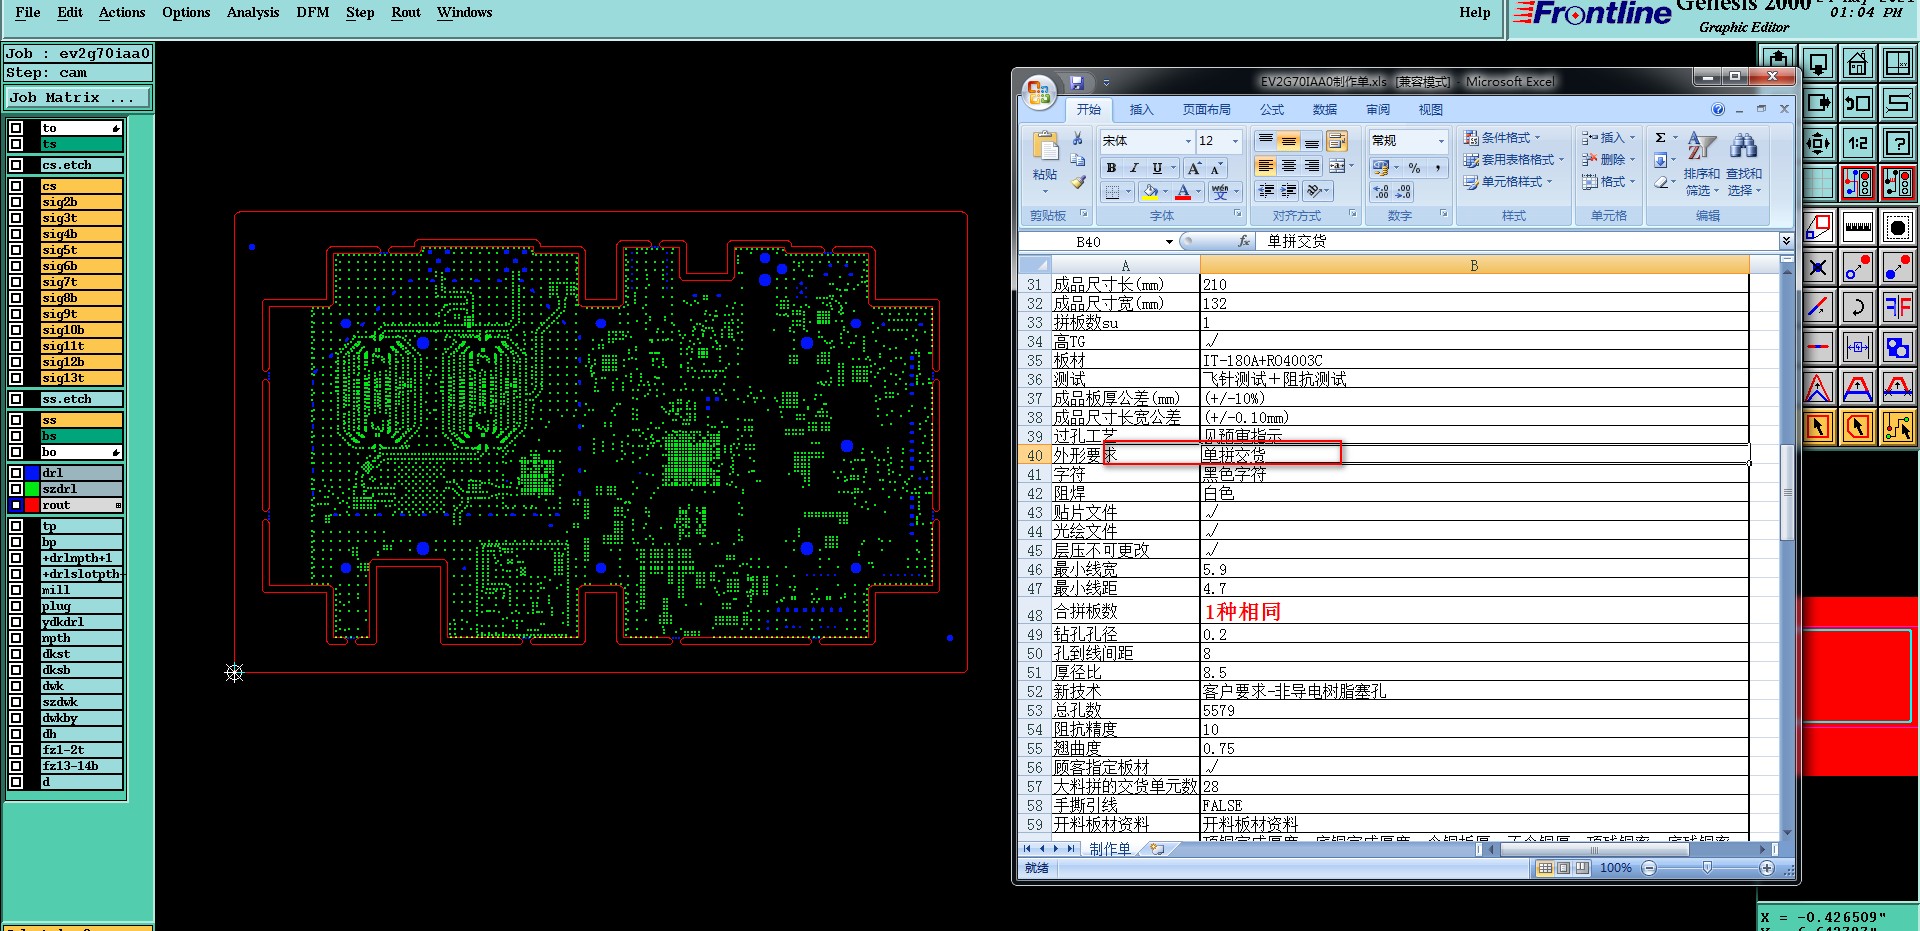The height and width of the screenshot is (931, 1920).
Task: Select cell containing 黑色字符
Action: [1474, 474]
